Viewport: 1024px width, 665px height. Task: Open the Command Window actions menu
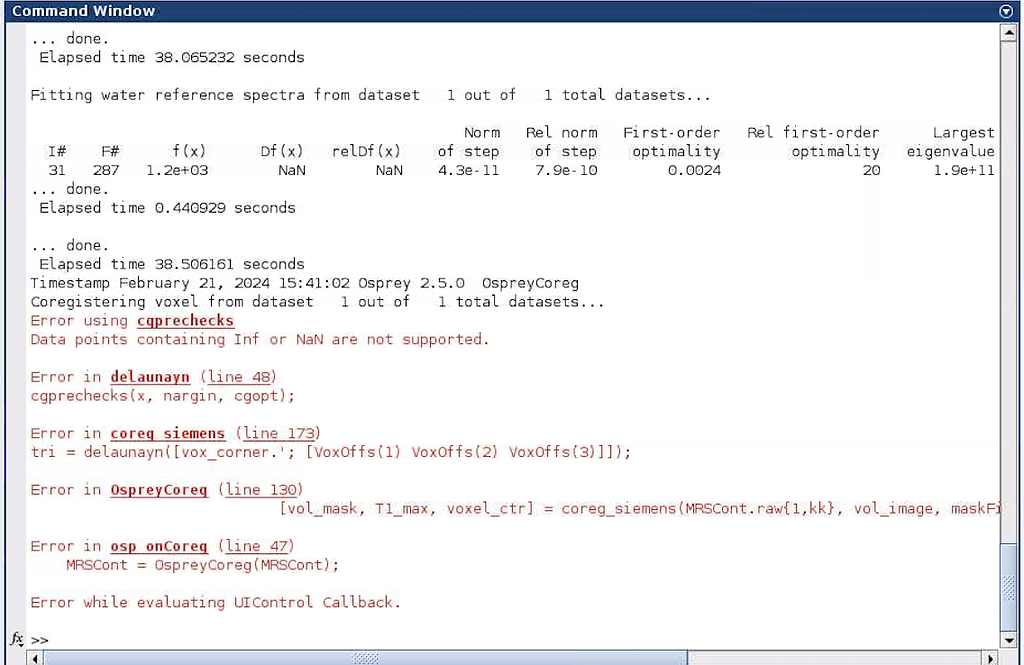pos(1005,11)
